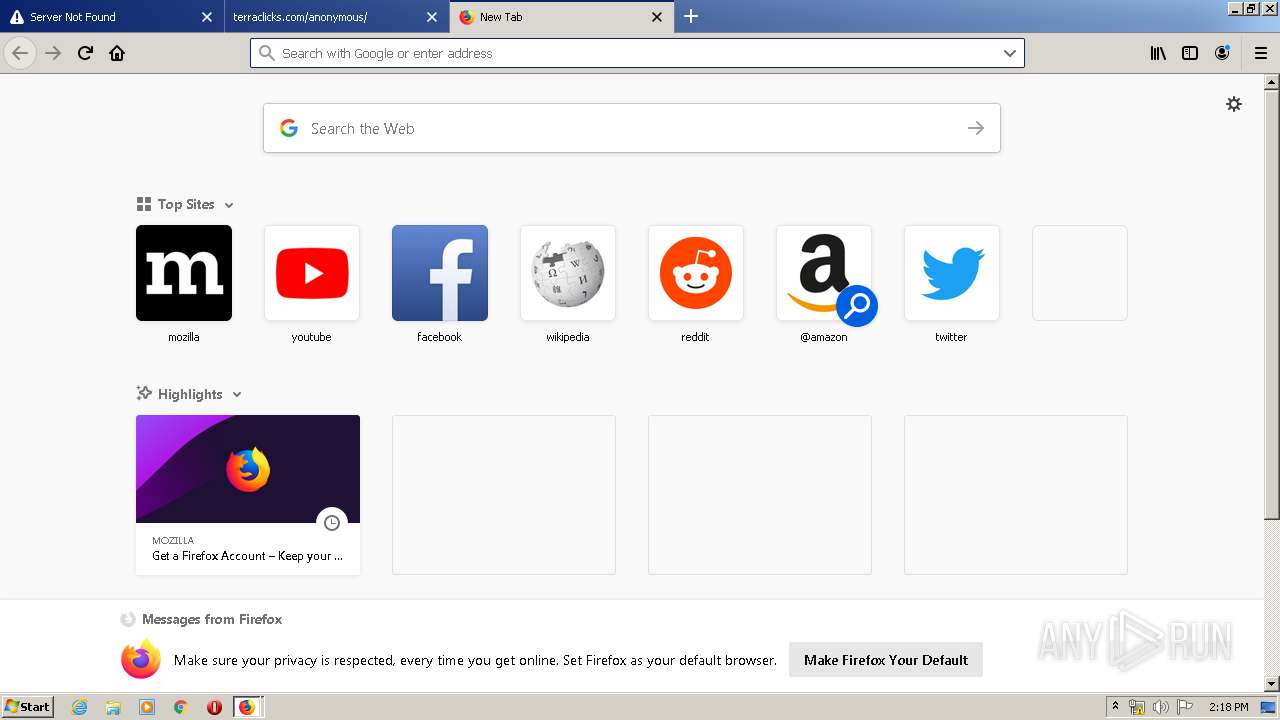This screenshot has width=1280, height=720.
Task: Click the Messages from Firefox heading
Action: (212, 619)
